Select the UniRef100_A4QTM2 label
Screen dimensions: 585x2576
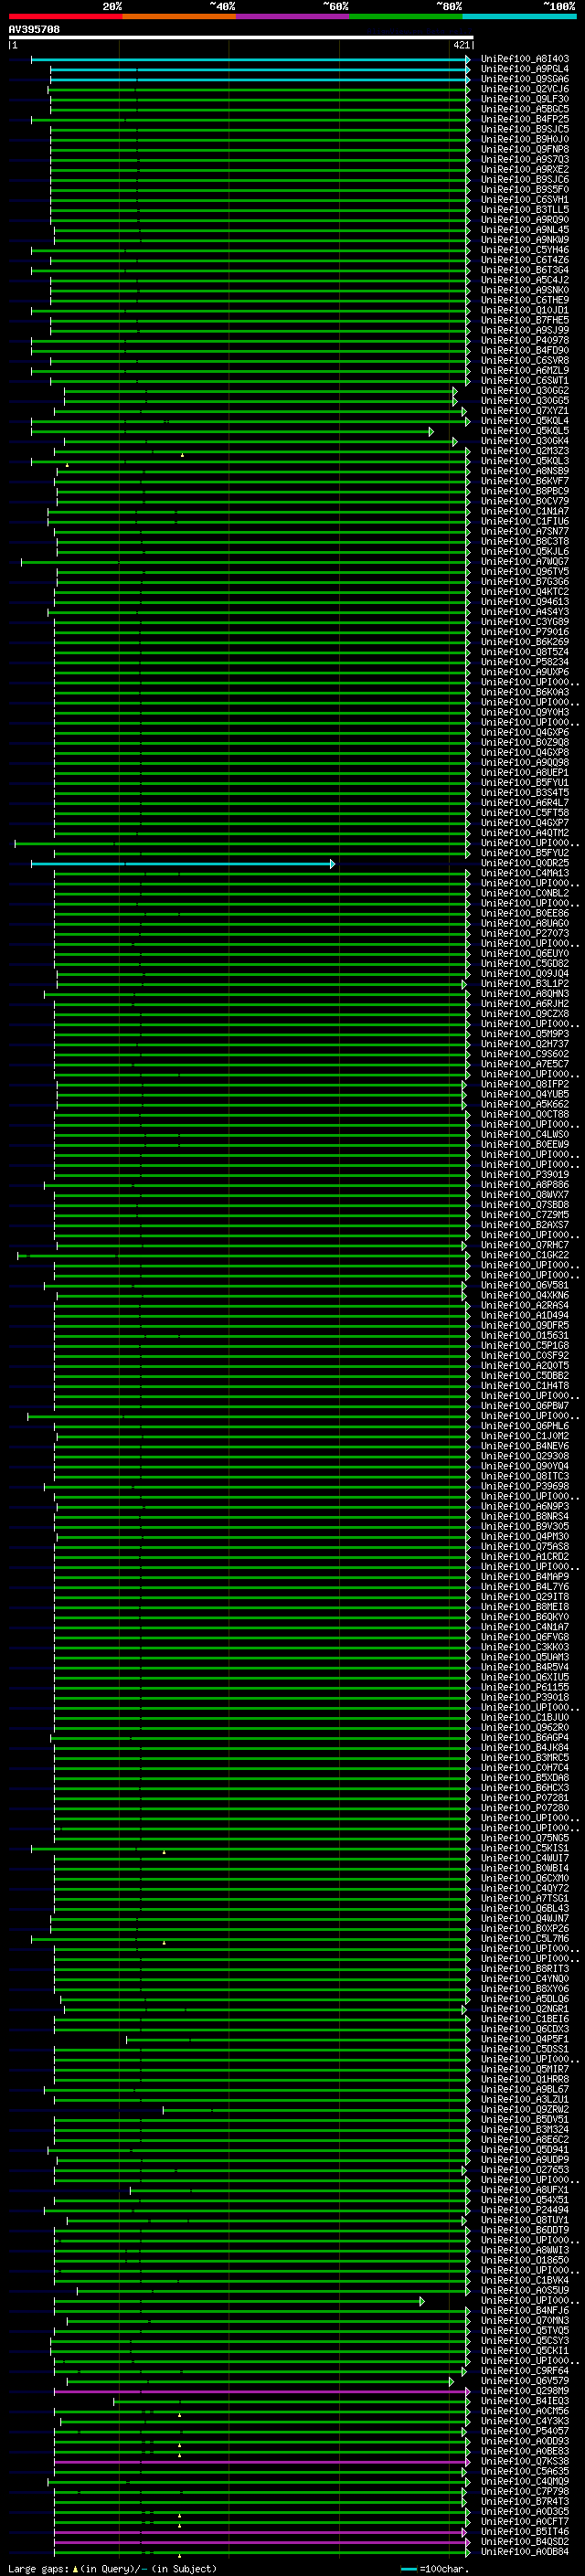525,833
